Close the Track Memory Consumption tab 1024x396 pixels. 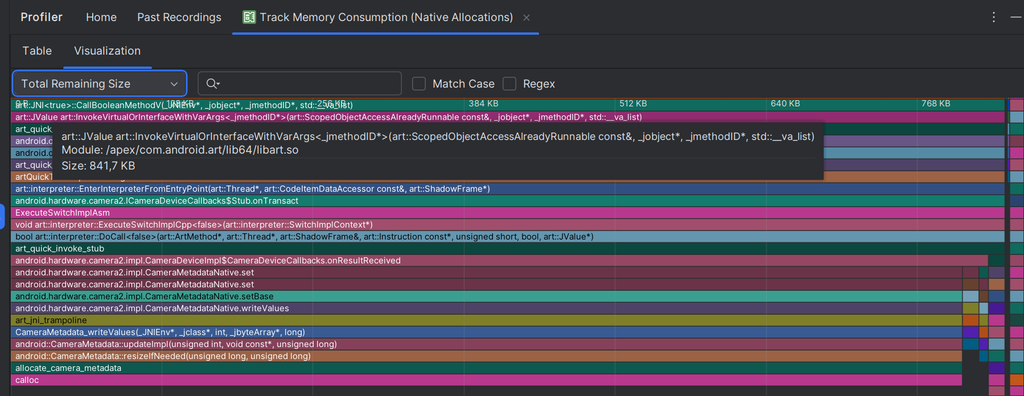tap(526, 18)
